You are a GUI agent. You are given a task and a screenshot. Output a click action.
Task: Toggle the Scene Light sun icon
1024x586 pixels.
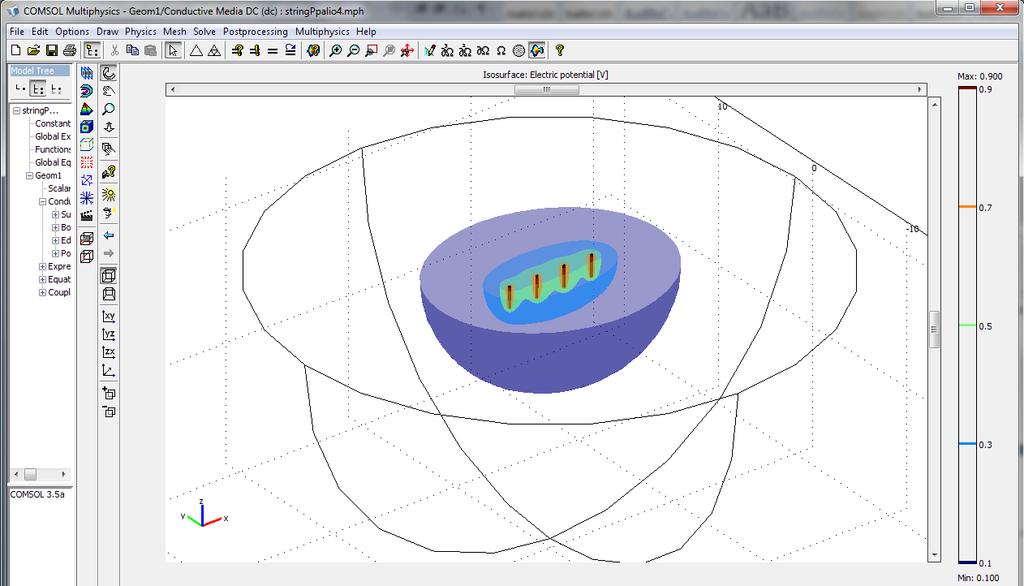pos(108,194)
